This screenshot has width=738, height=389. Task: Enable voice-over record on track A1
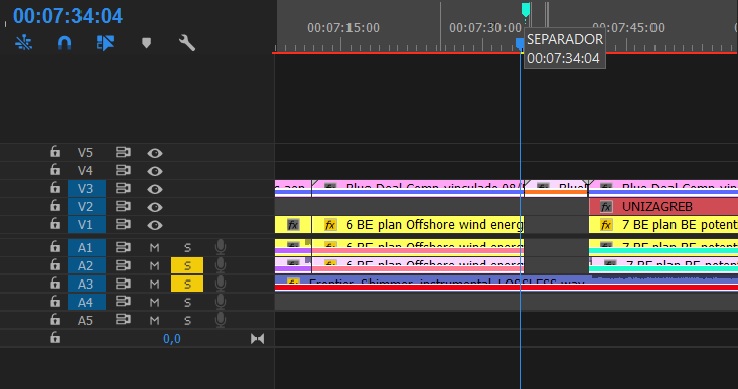[x=220, y=247]
